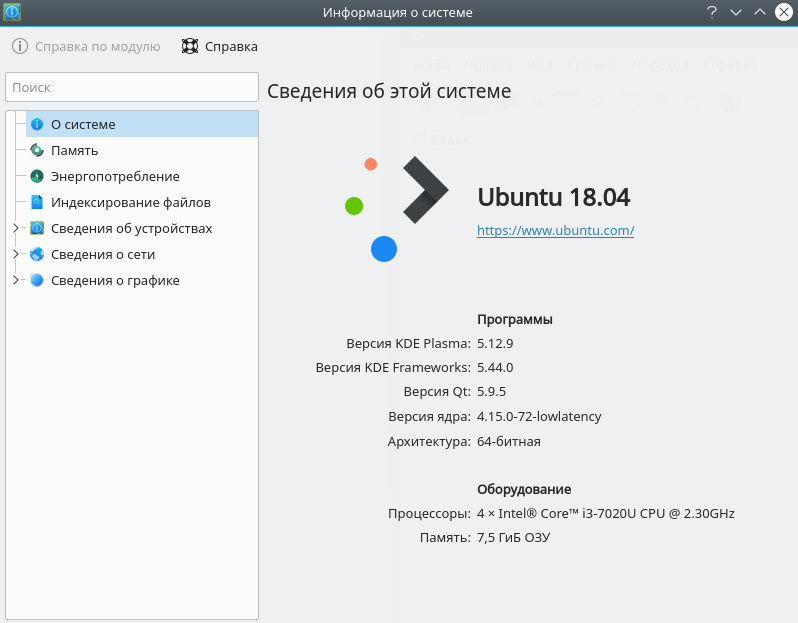Click the Память memory icon

[x=37, y=150]
